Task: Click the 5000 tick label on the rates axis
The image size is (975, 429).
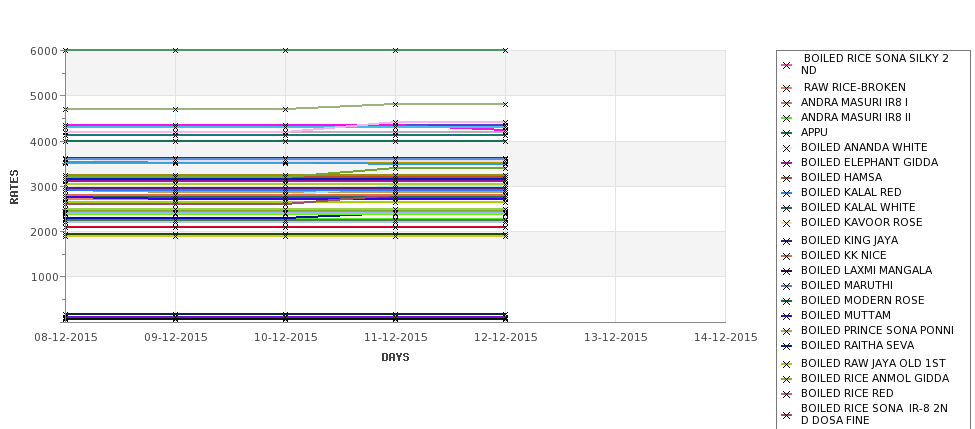Action: [x=44, y=96]
